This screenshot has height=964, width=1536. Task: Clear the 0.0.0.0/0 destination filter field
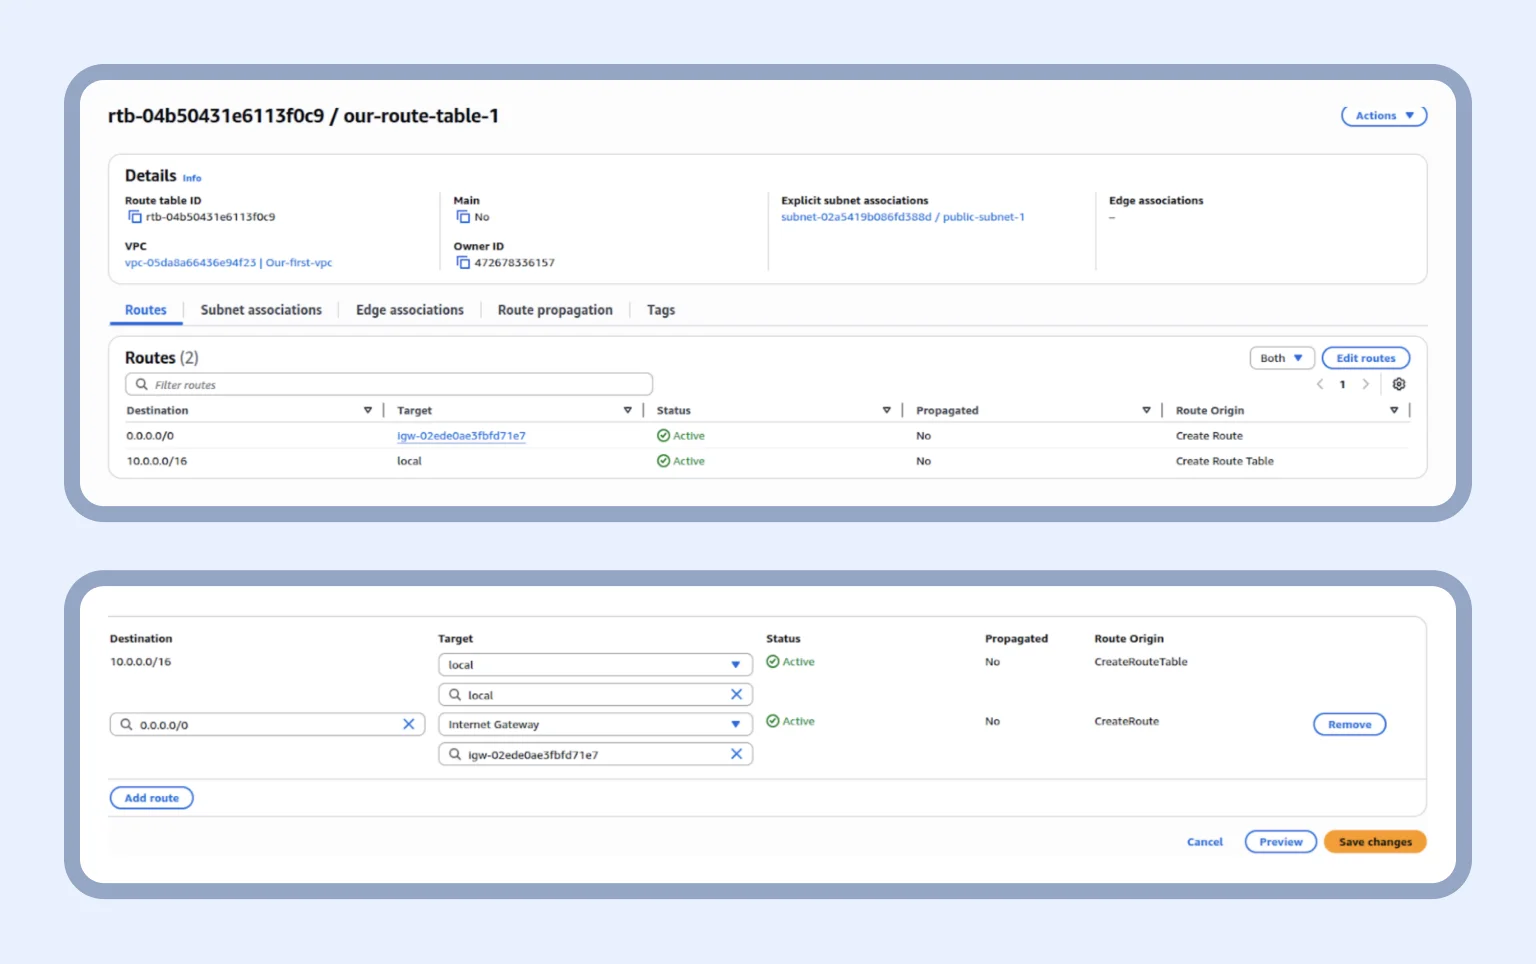tap(409, 724)
